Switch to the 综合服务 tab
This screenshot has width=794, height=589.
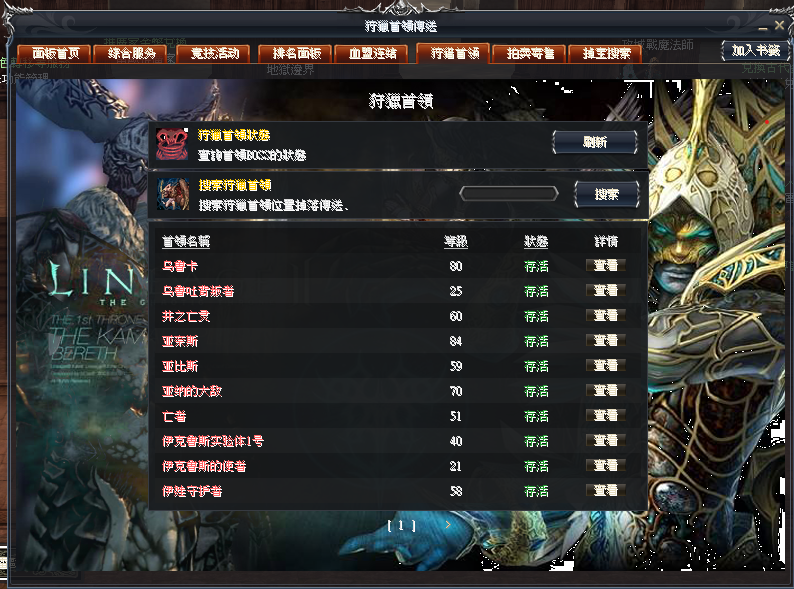(131, 54)
